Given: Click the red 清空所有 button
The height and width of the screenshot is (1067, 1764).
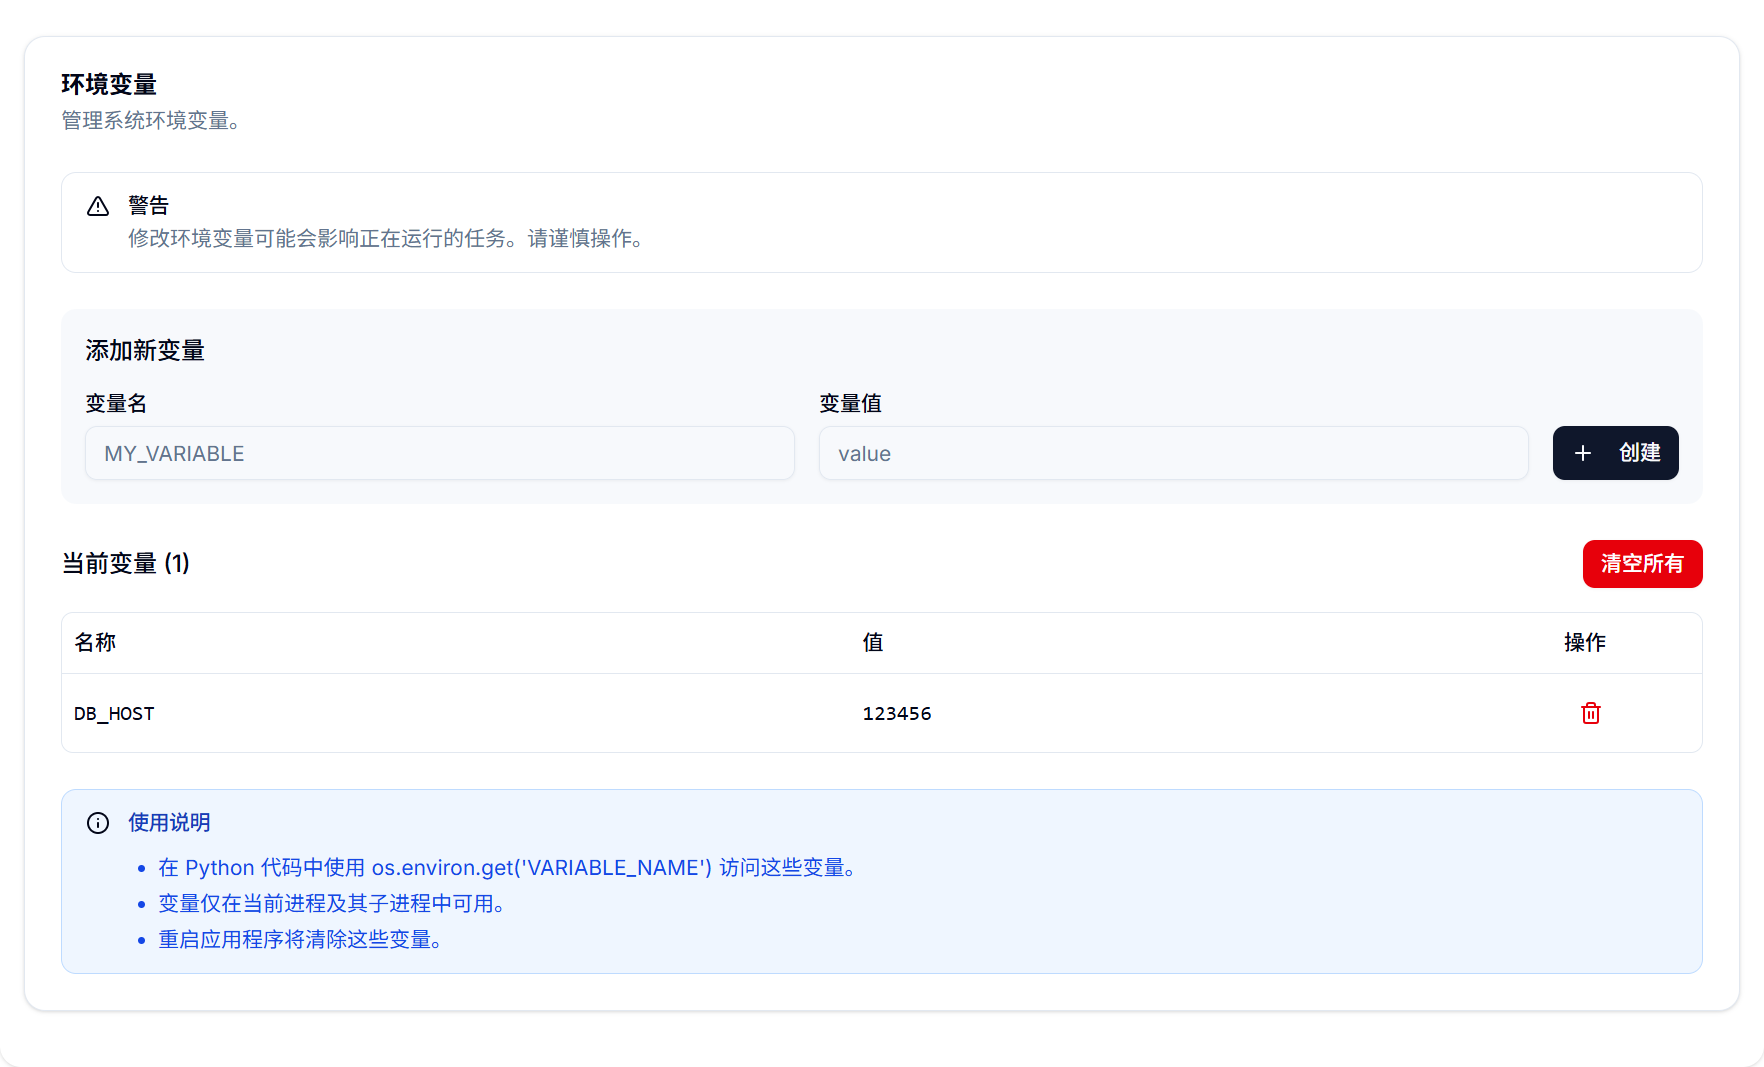Looking at the screenshot, I should pos(1642,564).
